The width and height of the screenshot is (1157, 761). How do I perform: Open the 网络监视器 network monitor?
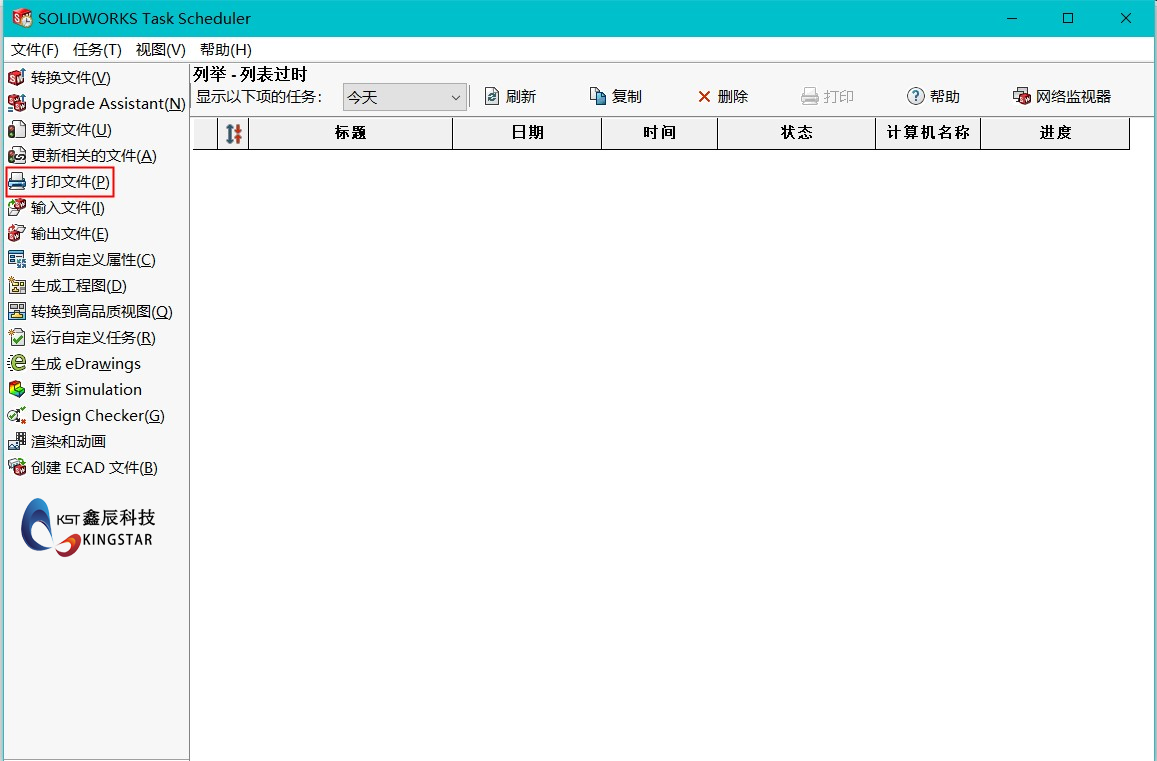pos(1061,97)
